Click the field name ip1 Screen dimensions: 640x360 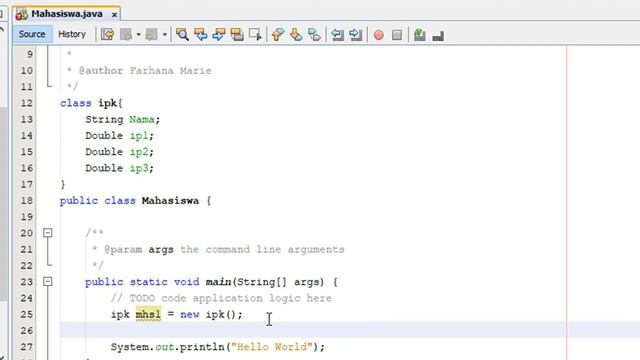point(139,136)
